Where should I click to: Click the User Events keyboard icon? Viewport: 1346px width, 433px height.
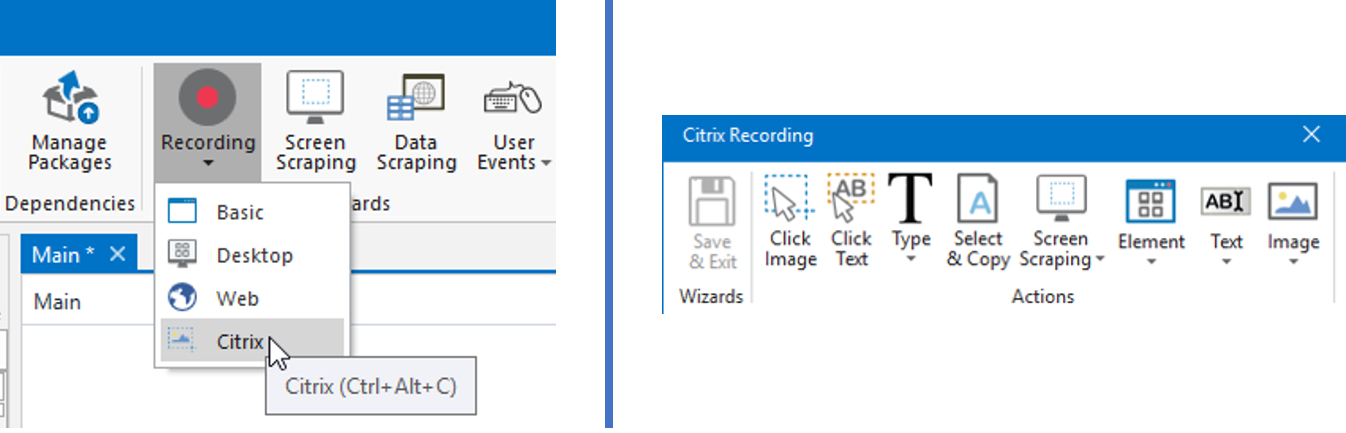[513, 98]
